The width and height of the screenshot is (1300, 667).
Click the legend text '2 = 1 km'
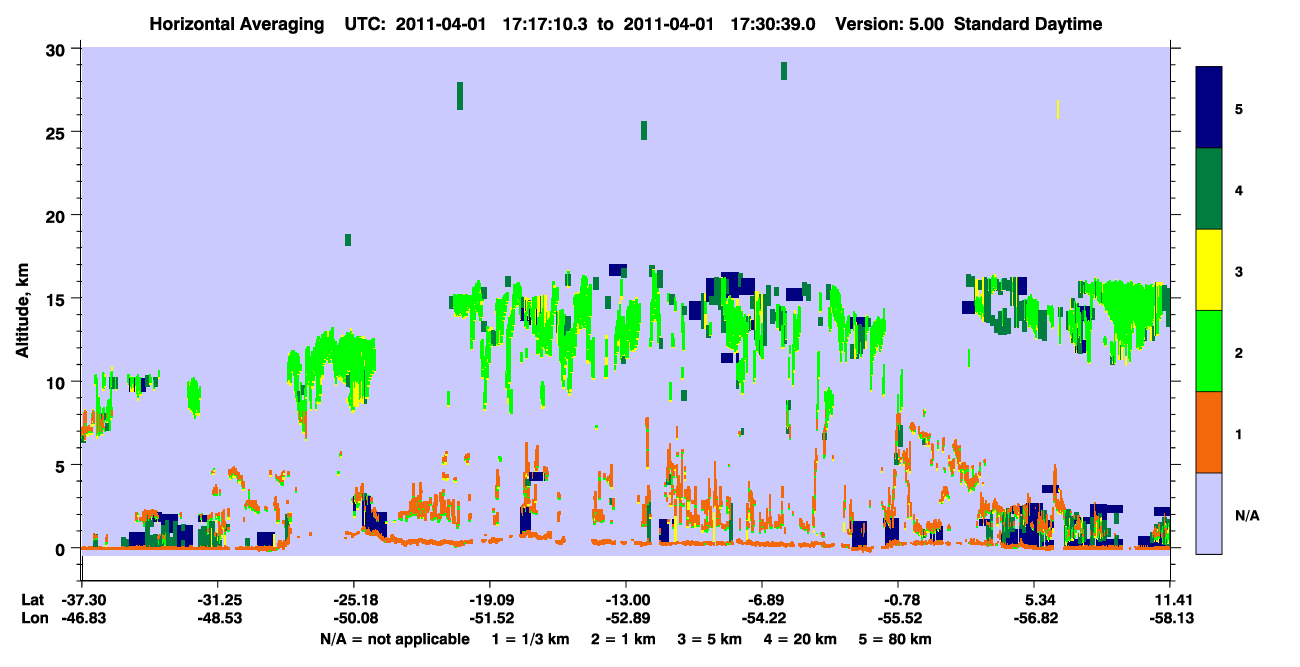coord(625,639)
